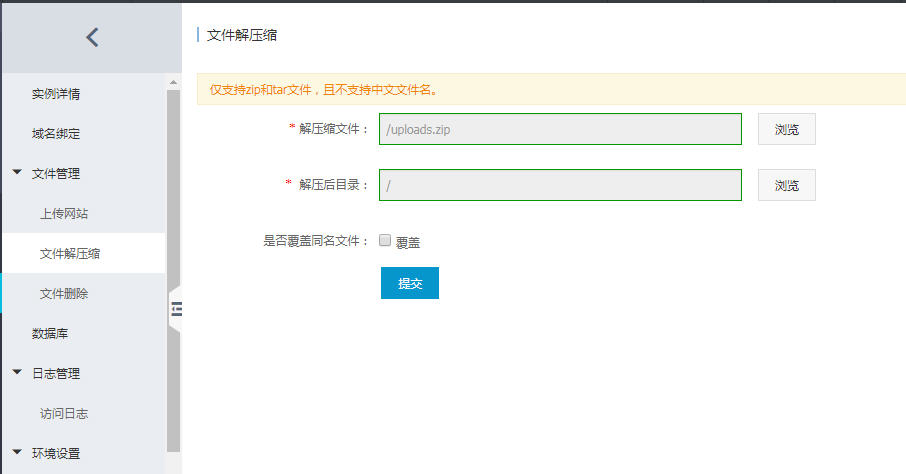Collapse the 环境设置 section arrow
This screenshot has width=906, height=474.
pos(17,452)
